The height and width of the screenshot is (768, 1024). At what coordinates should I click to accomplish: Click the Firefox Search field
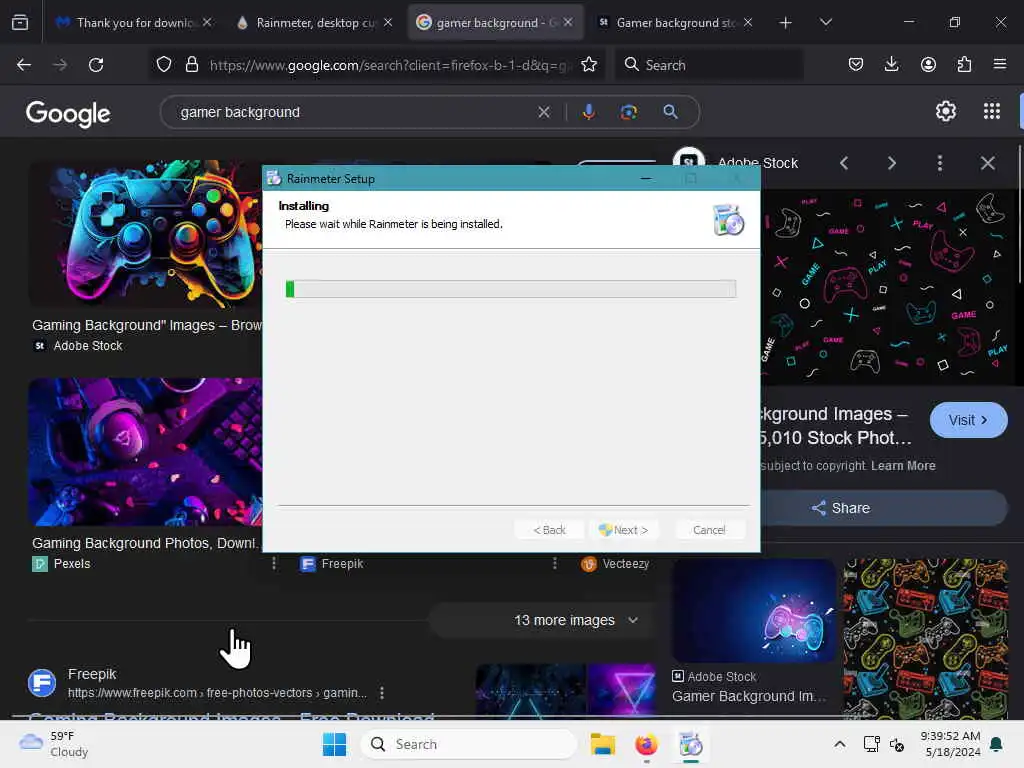[x=709, y=65]
